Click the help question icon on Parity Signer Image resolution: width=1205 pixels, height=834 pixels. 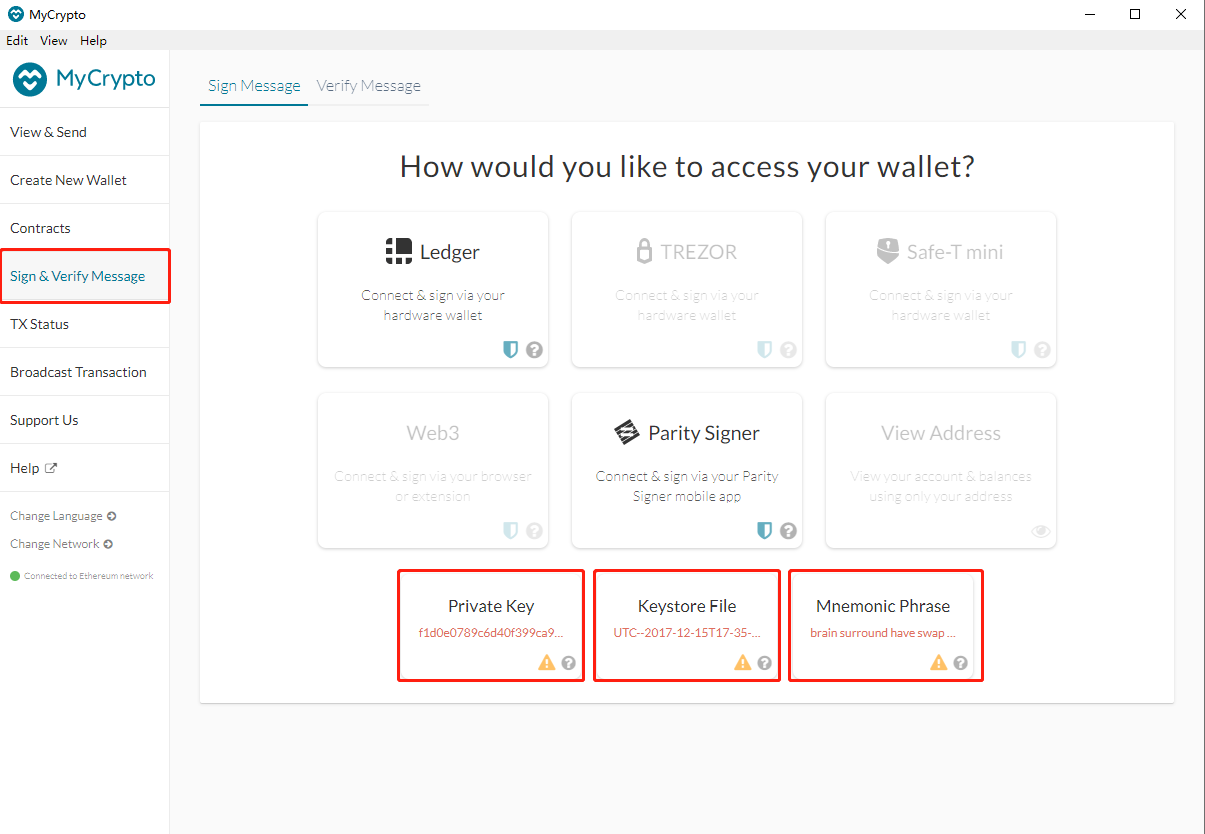pyautogui.click(x=789, y=531)
